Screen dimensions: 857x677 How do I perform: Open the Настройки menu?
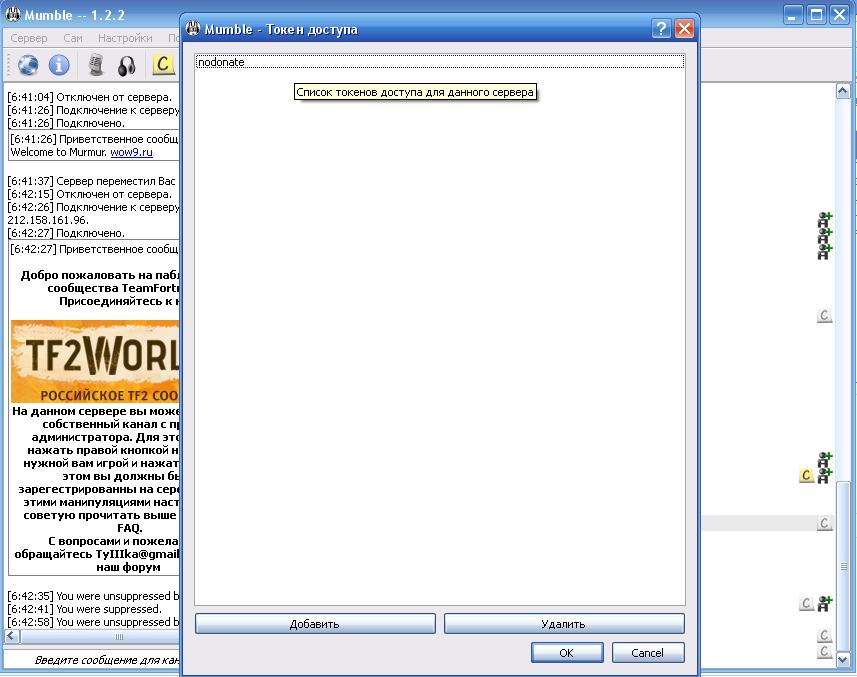tap(125, 38)
